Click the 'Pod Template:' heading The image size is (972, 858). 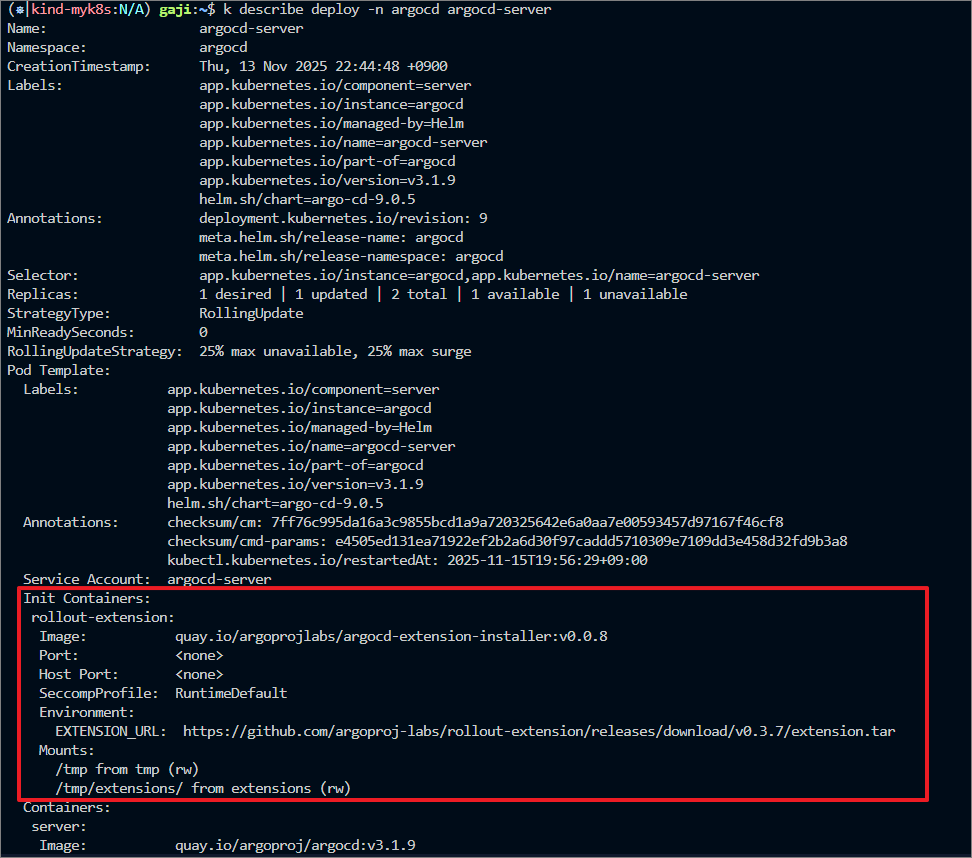59,371
